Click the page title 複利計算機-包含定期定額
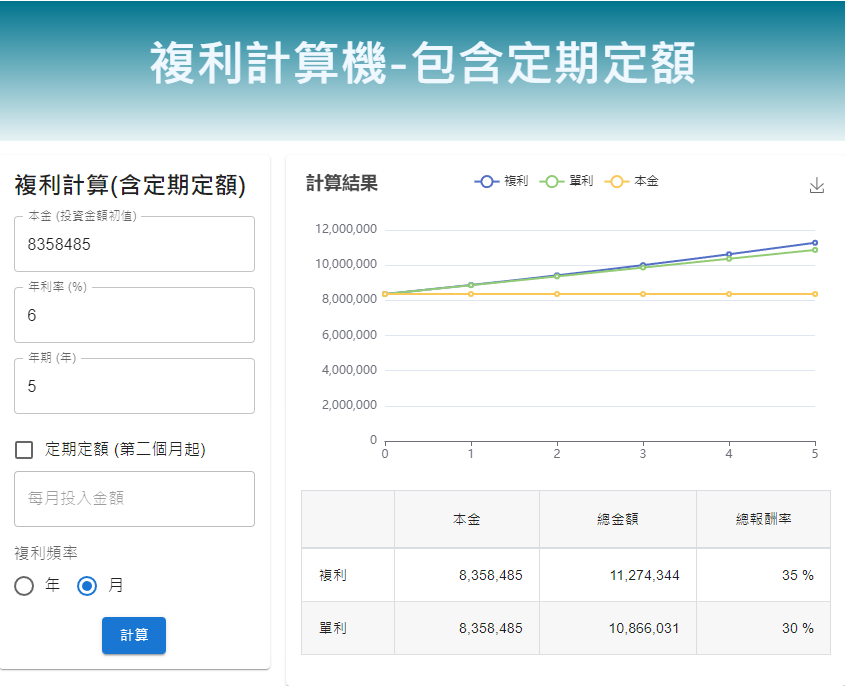 pyautogui.click(x=422, y=65)
